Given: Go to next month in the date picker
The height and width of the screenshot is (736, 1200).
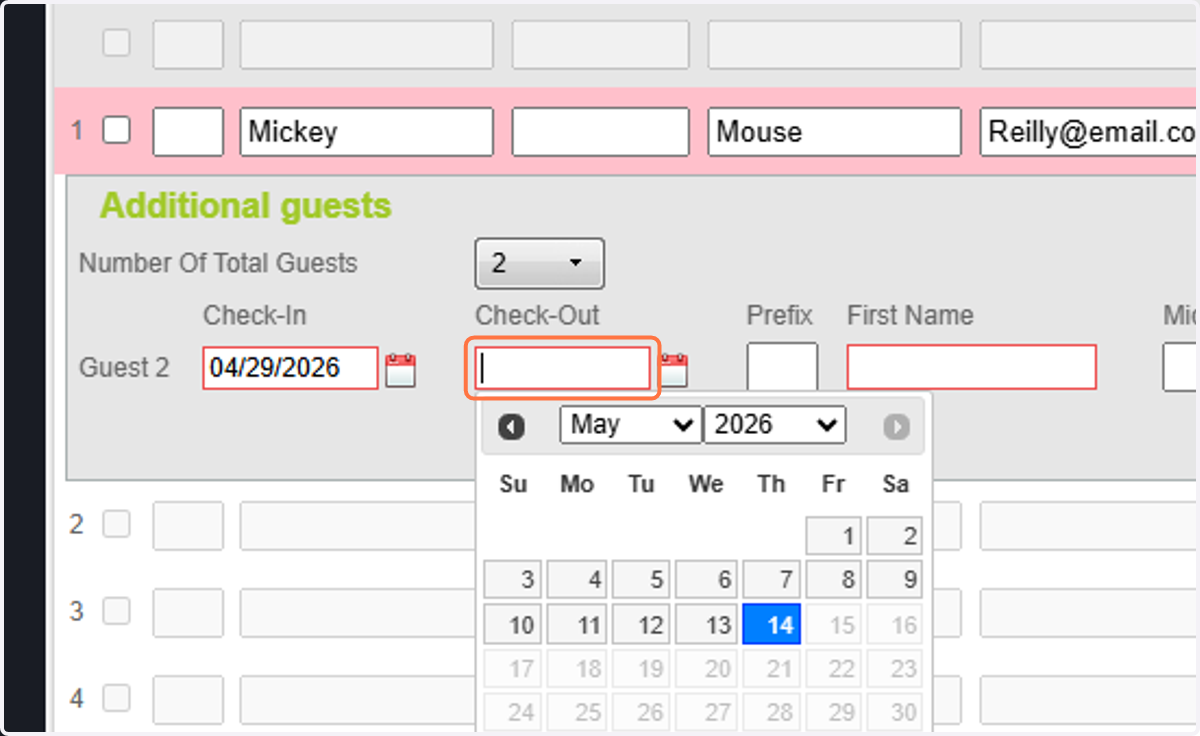Looking at the screenshot, I should 896,427.
